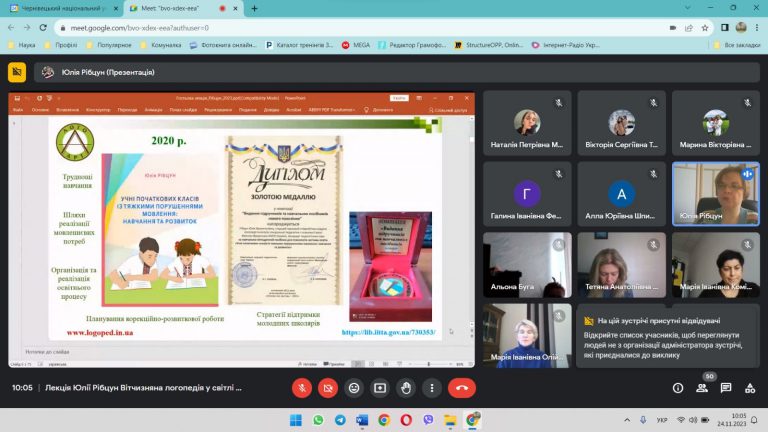768x432 pixels.
Task: Open Word from taskbar
Action: [362, 420]
